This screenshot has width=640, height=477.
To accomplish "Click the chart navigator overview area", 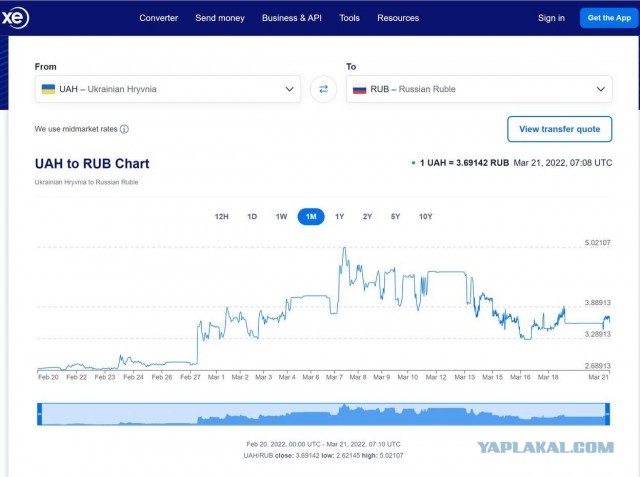I will tap(323, 414).
